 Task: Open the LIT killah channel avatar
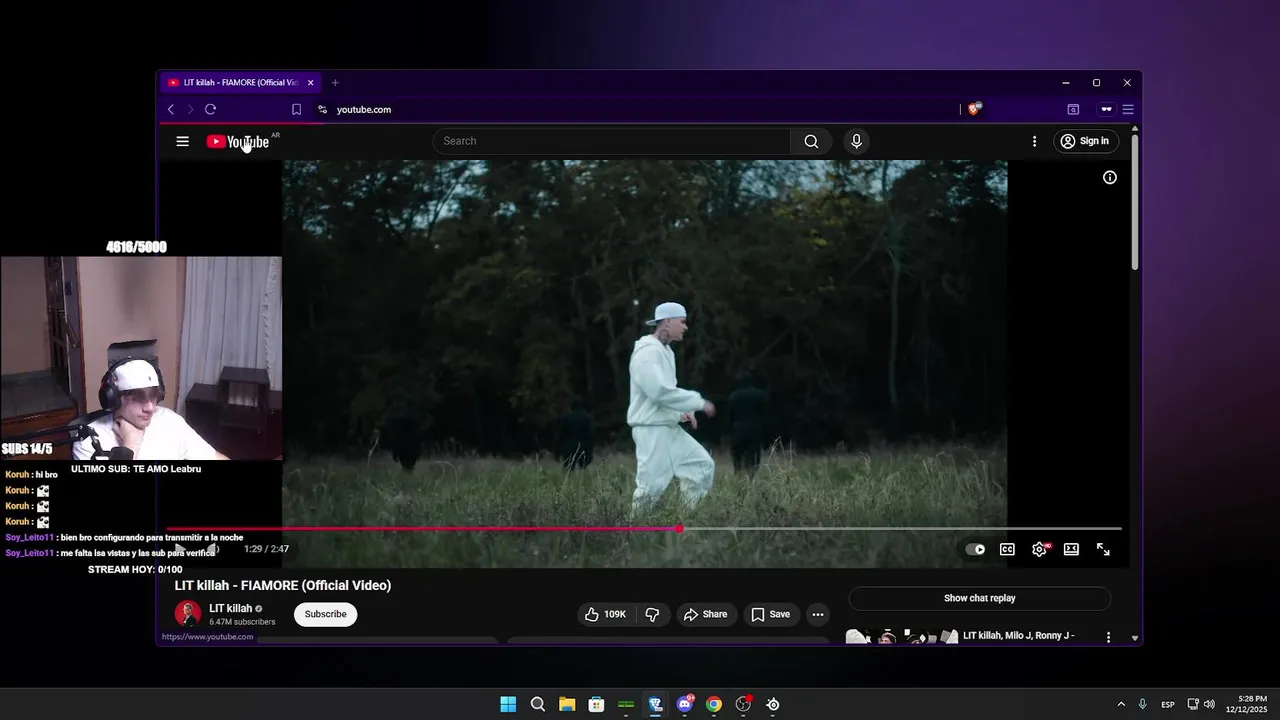coord(188,614)
